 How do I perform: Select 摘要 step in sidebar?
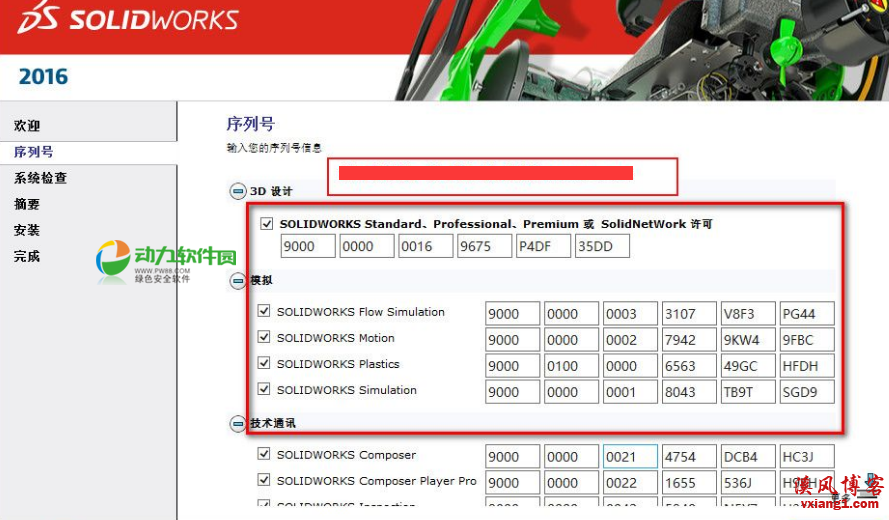pos(27,204)
